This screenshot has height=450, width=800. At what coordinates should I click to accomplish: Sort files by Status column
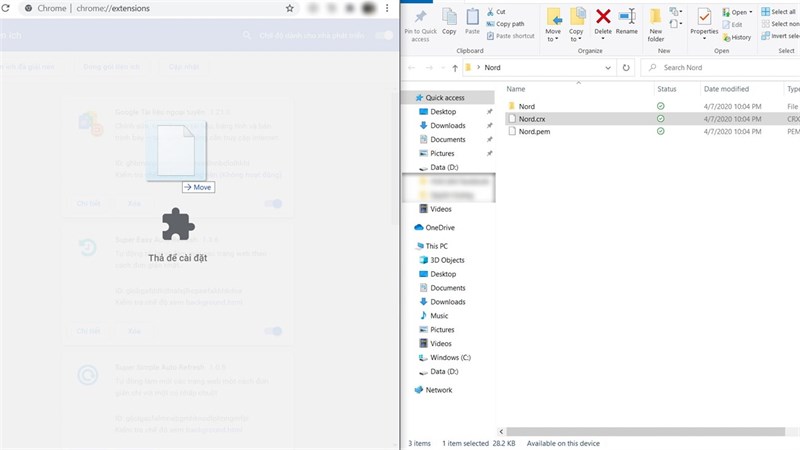(x=666, y=89)
